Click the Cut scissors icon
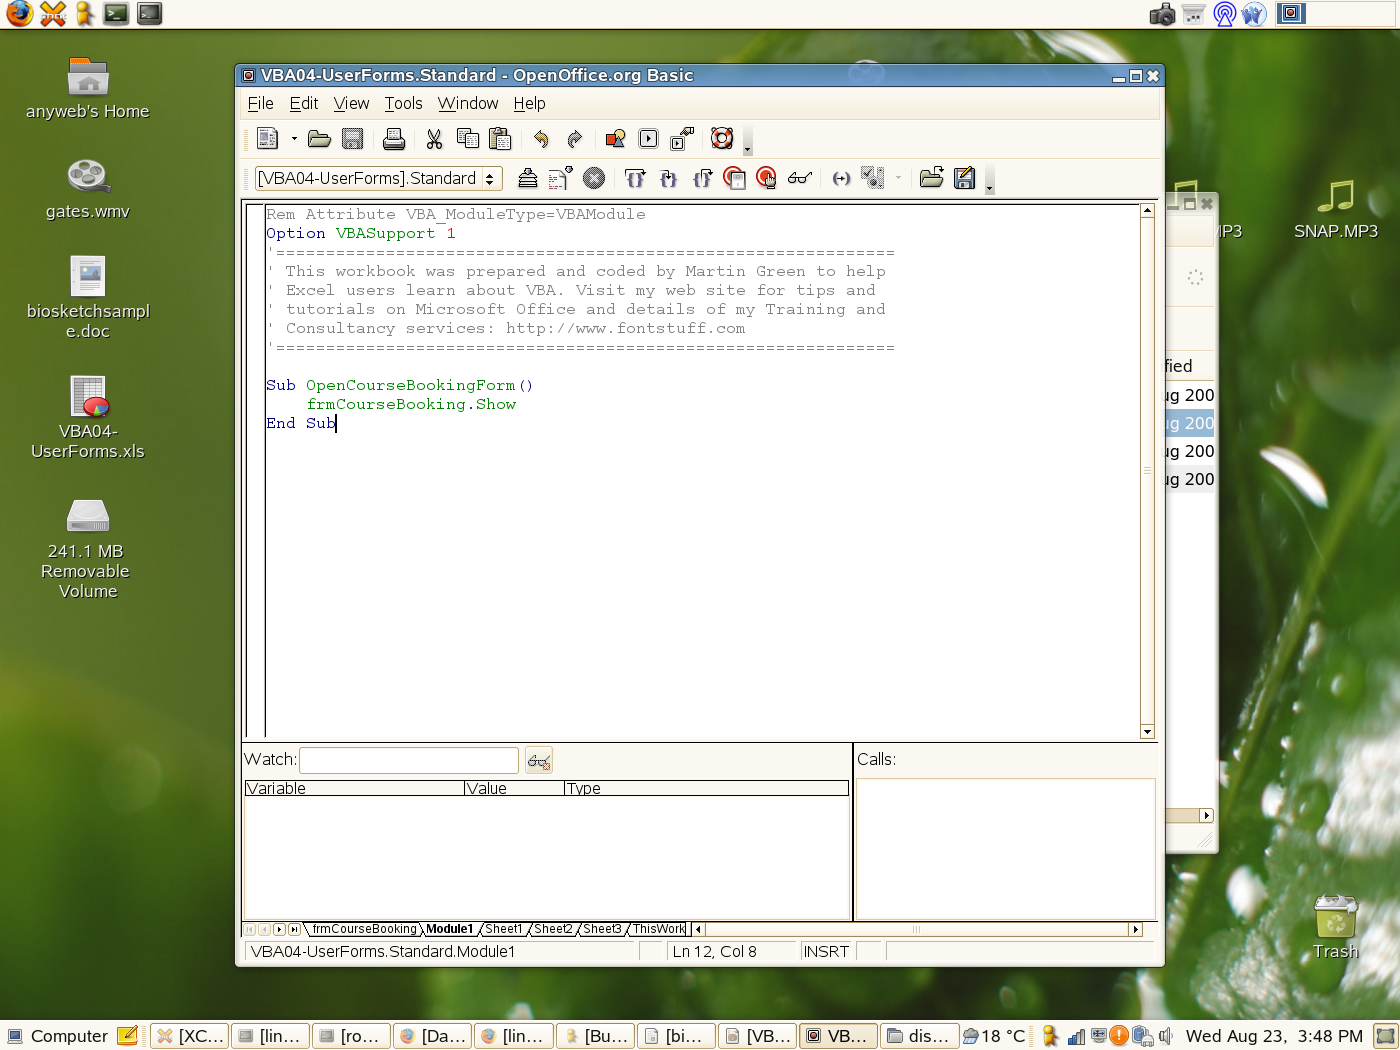1400x1050 pixels. 434,139
